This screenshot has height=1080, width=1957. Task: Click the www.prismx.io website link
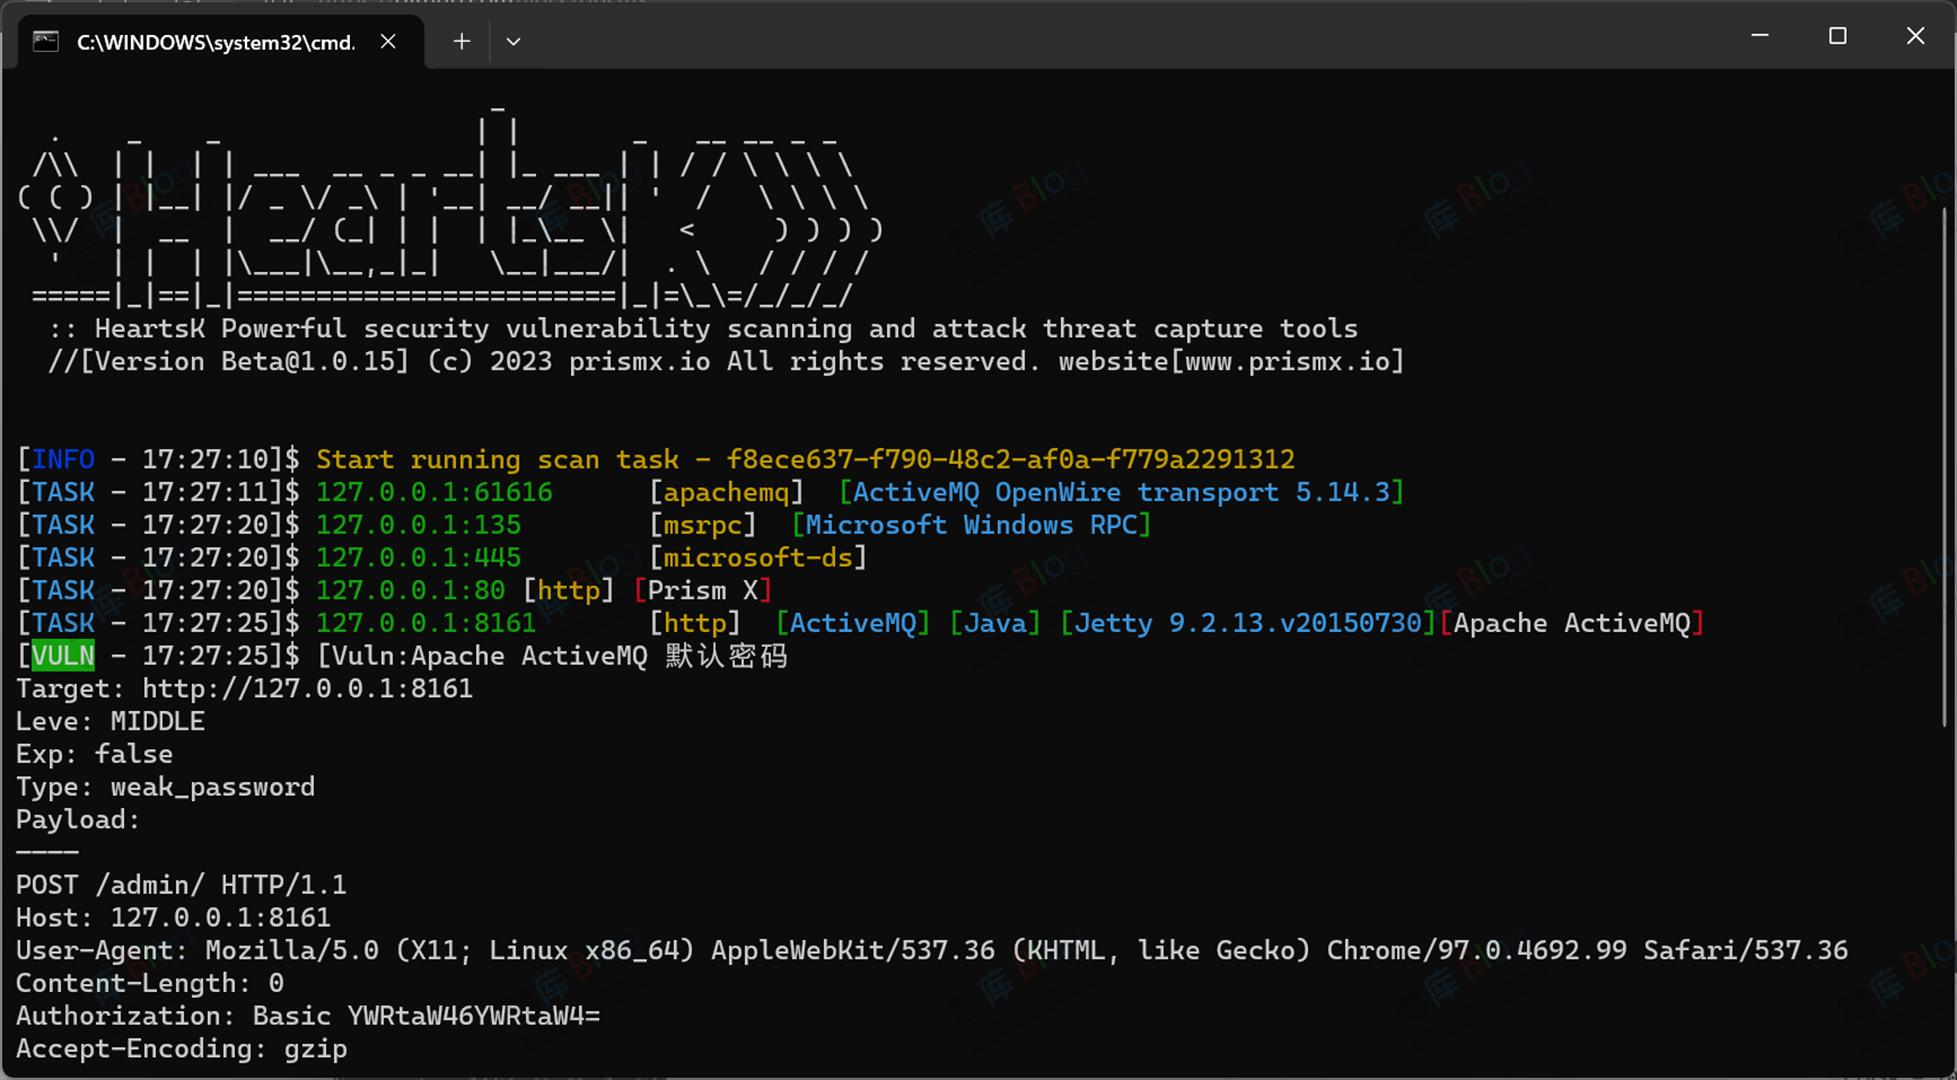(1287, 361)
